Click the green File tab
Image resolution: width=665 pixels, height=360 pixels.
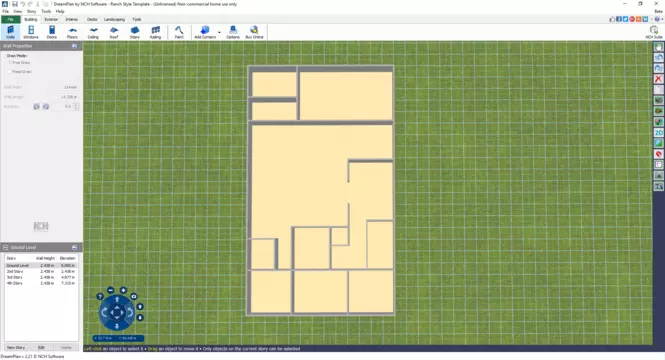(11, 20)
